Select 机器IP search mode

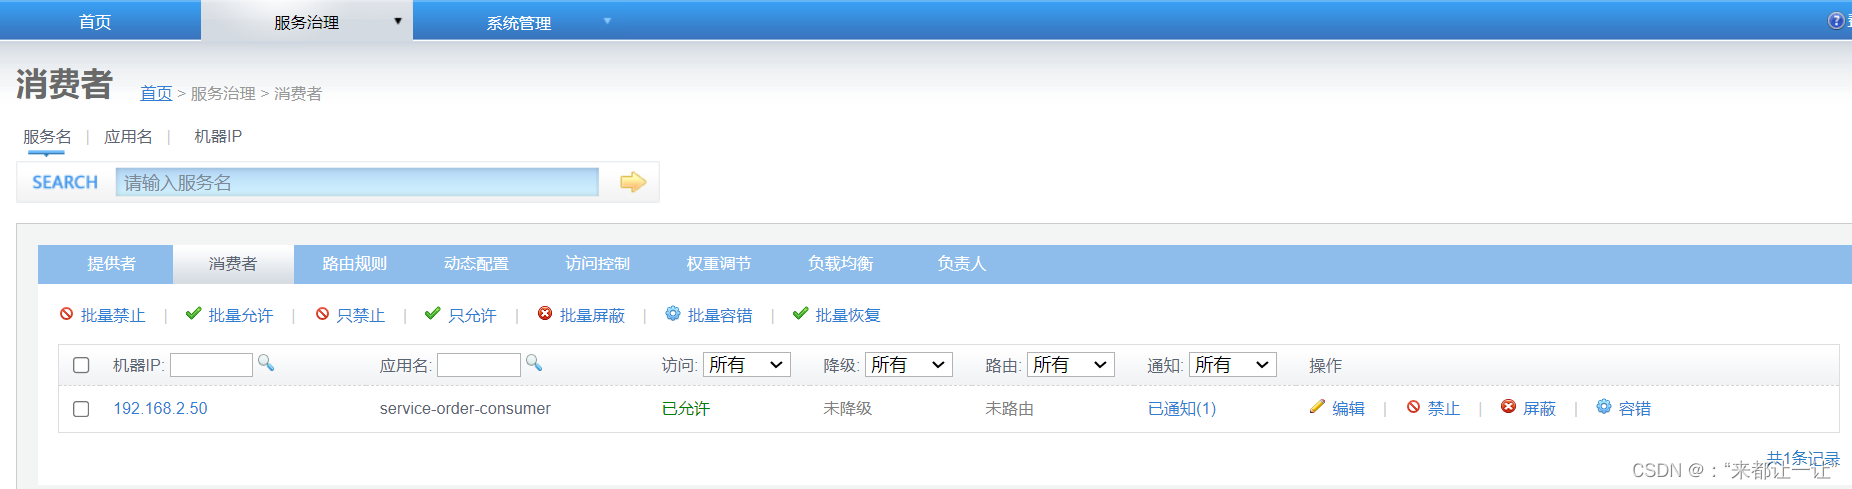tap(218, 137)
